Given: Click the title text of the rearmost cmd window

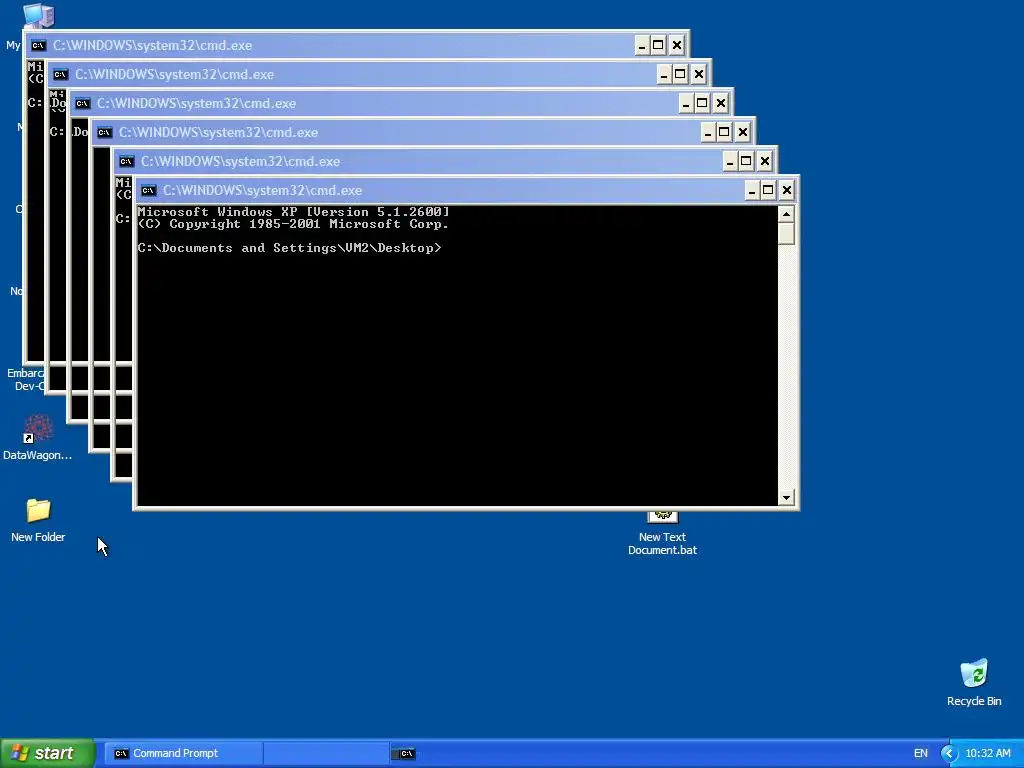Looking at the screenshot, I should [152, 46].
